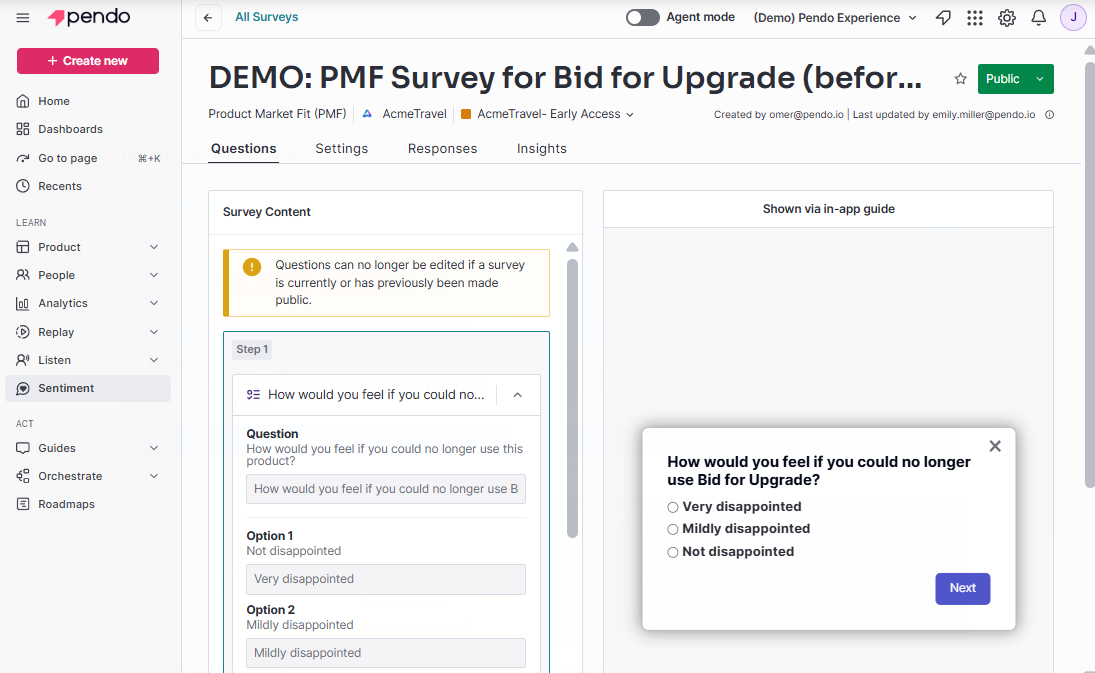Screen dimensions: 1095x673
Task: Click the main page scrollbar thumb
Action: pos(1089,274)
